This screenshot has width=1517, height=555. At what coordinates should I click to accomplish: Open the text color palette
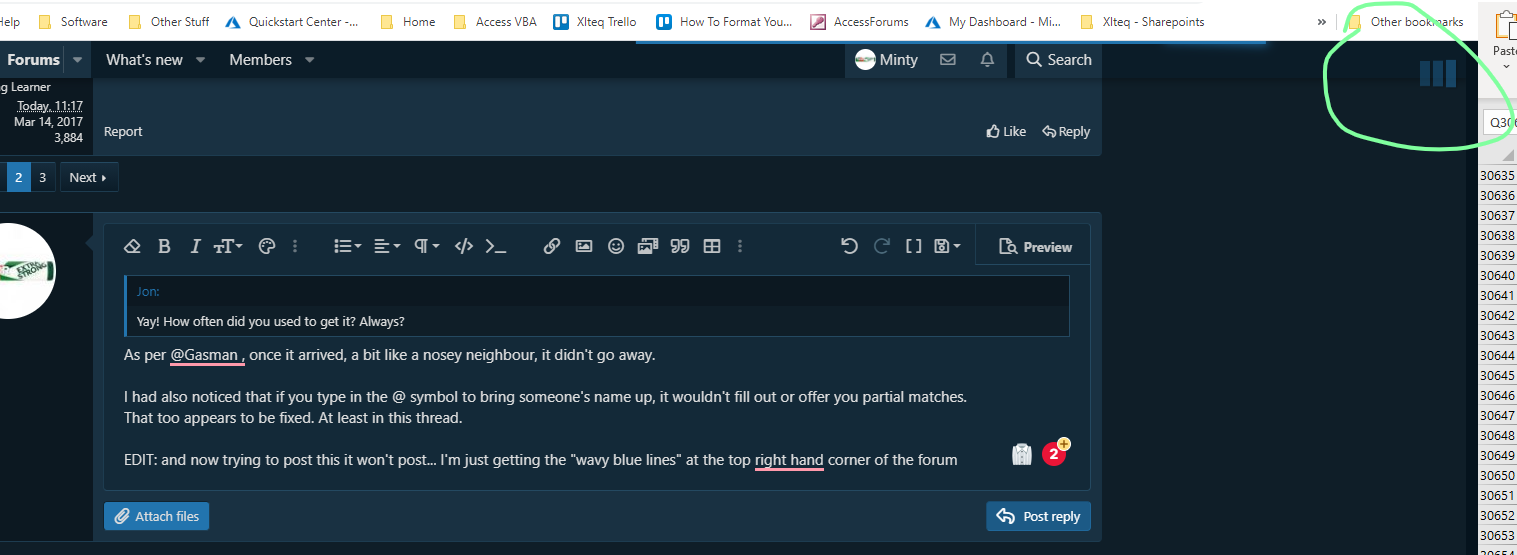[266, 246]
